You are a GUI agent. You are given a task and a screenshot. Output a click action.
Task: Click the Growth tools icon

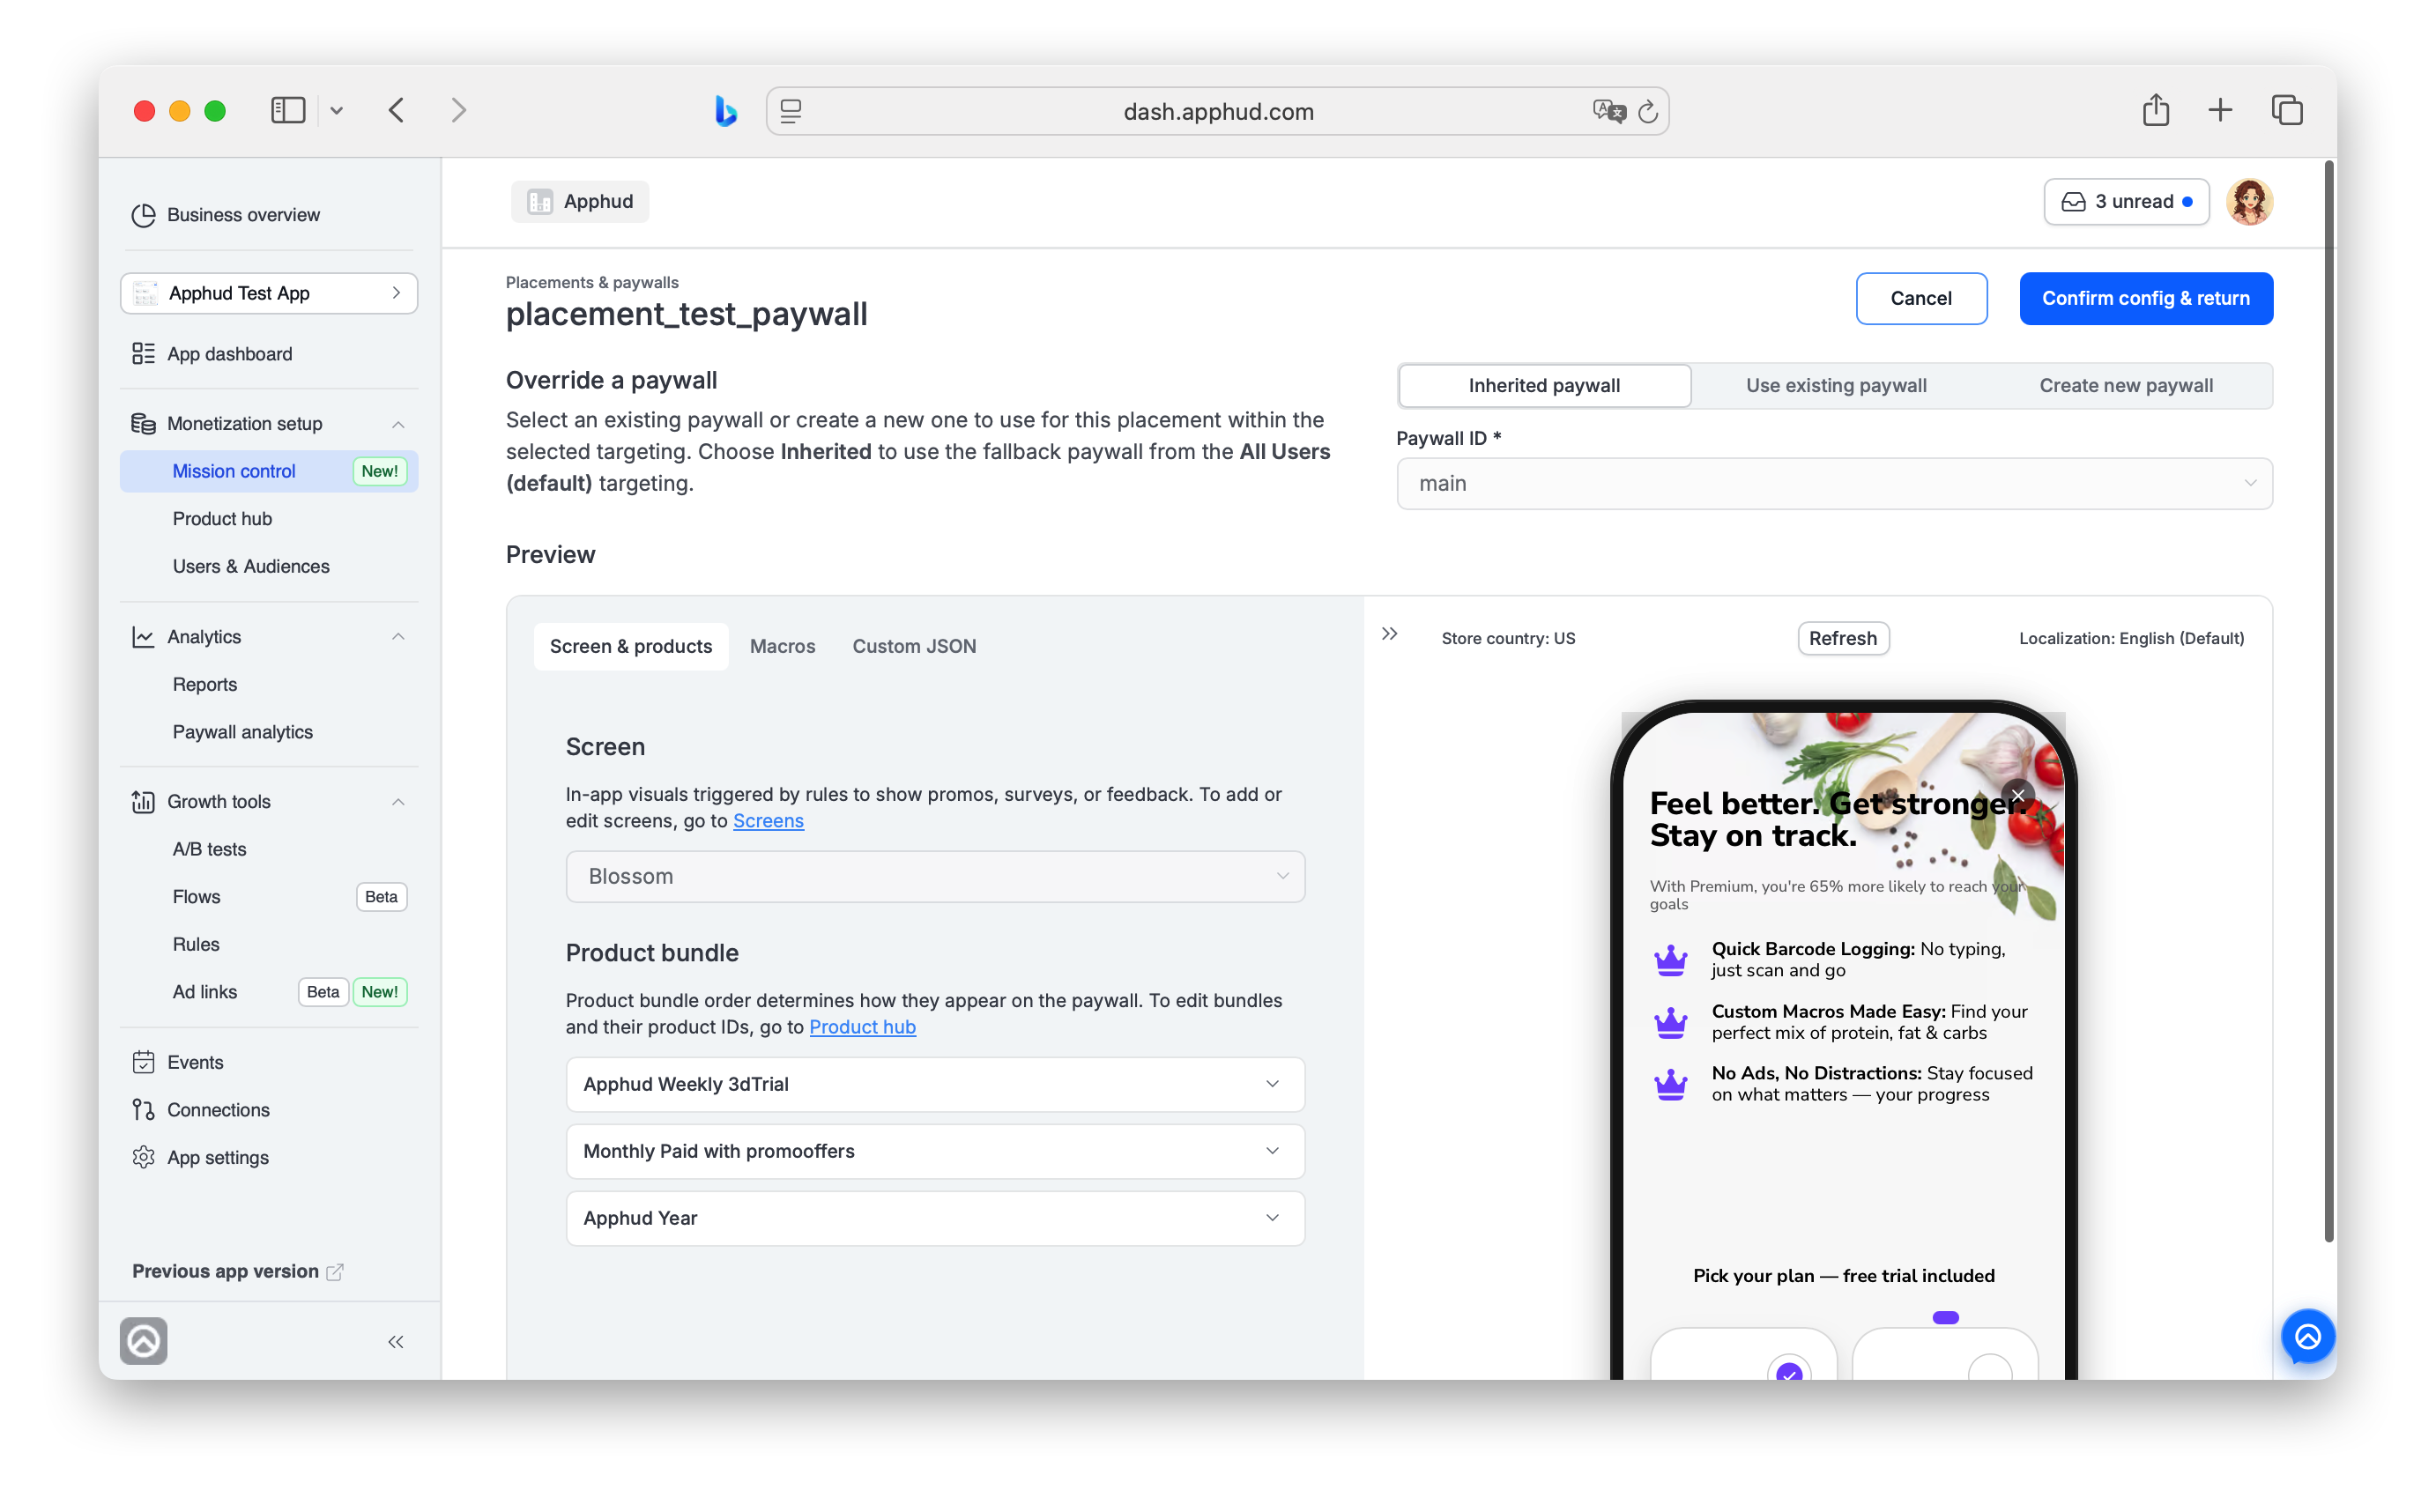(143, 802)
